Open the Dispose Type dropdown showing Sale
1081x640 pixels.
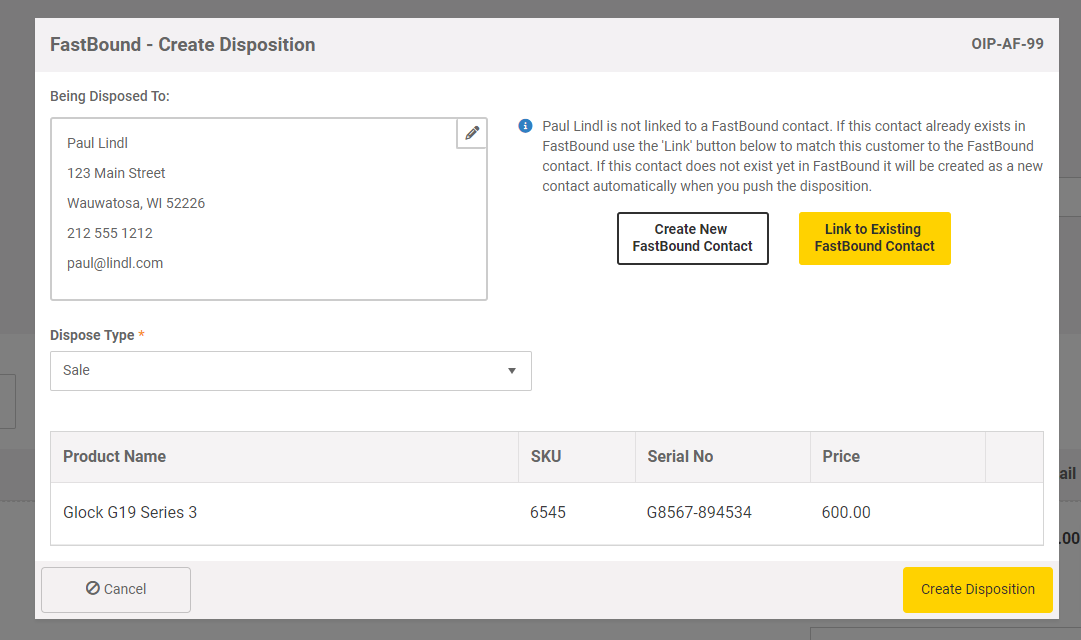click(x=291, y=371)
